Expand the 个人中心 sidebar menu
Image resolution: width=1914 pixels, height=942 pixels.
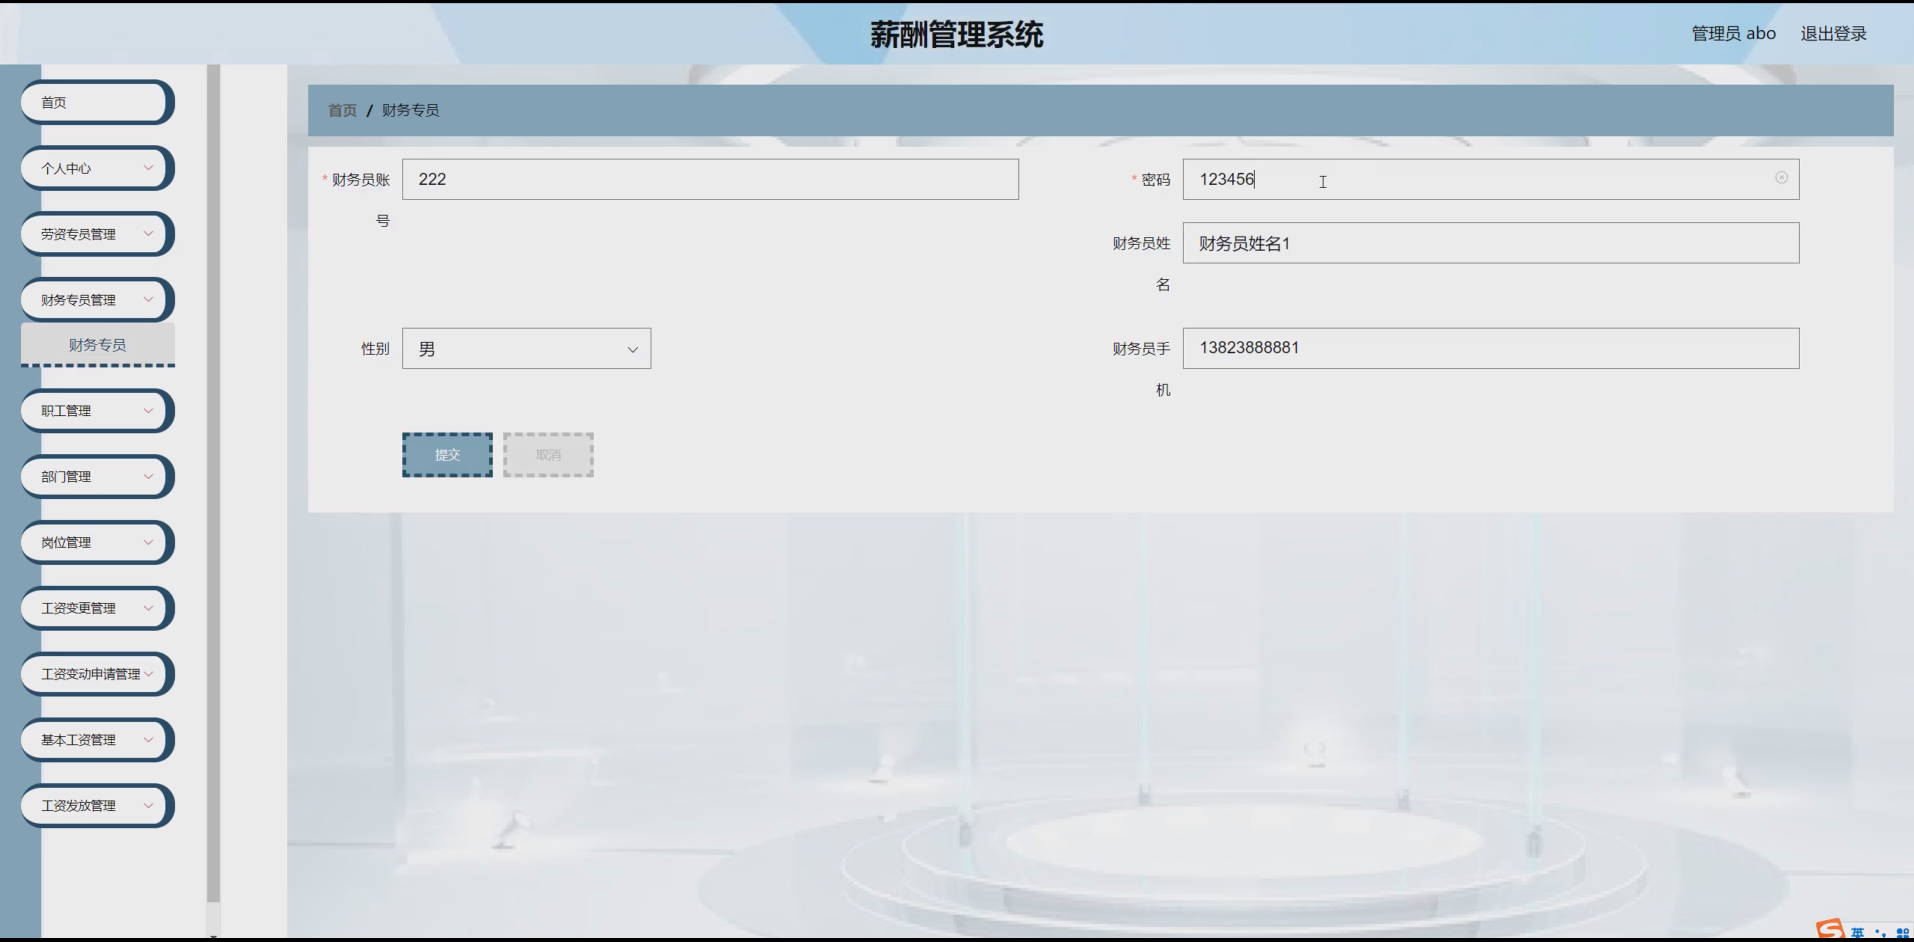(97, 168)
